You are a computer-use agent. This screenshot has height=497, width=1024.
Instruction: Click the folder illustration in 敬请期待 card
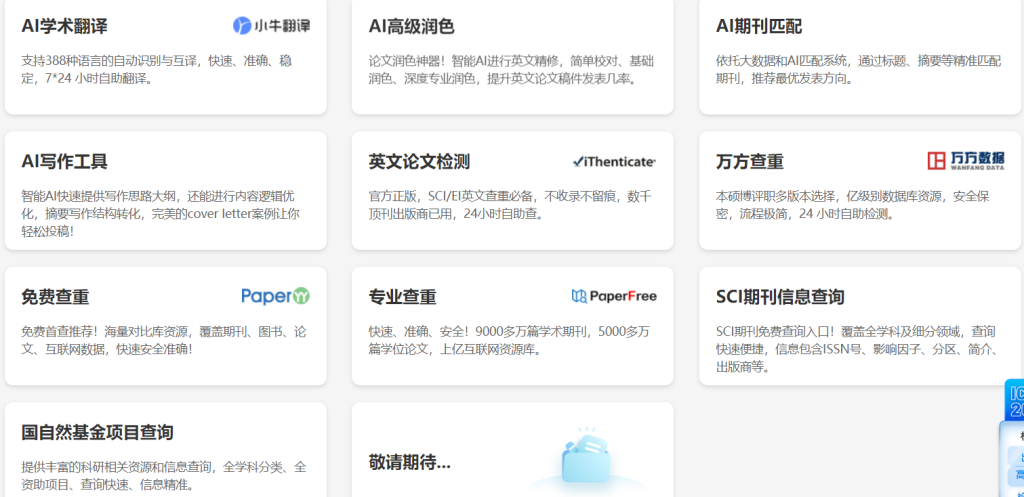point(590,462)
